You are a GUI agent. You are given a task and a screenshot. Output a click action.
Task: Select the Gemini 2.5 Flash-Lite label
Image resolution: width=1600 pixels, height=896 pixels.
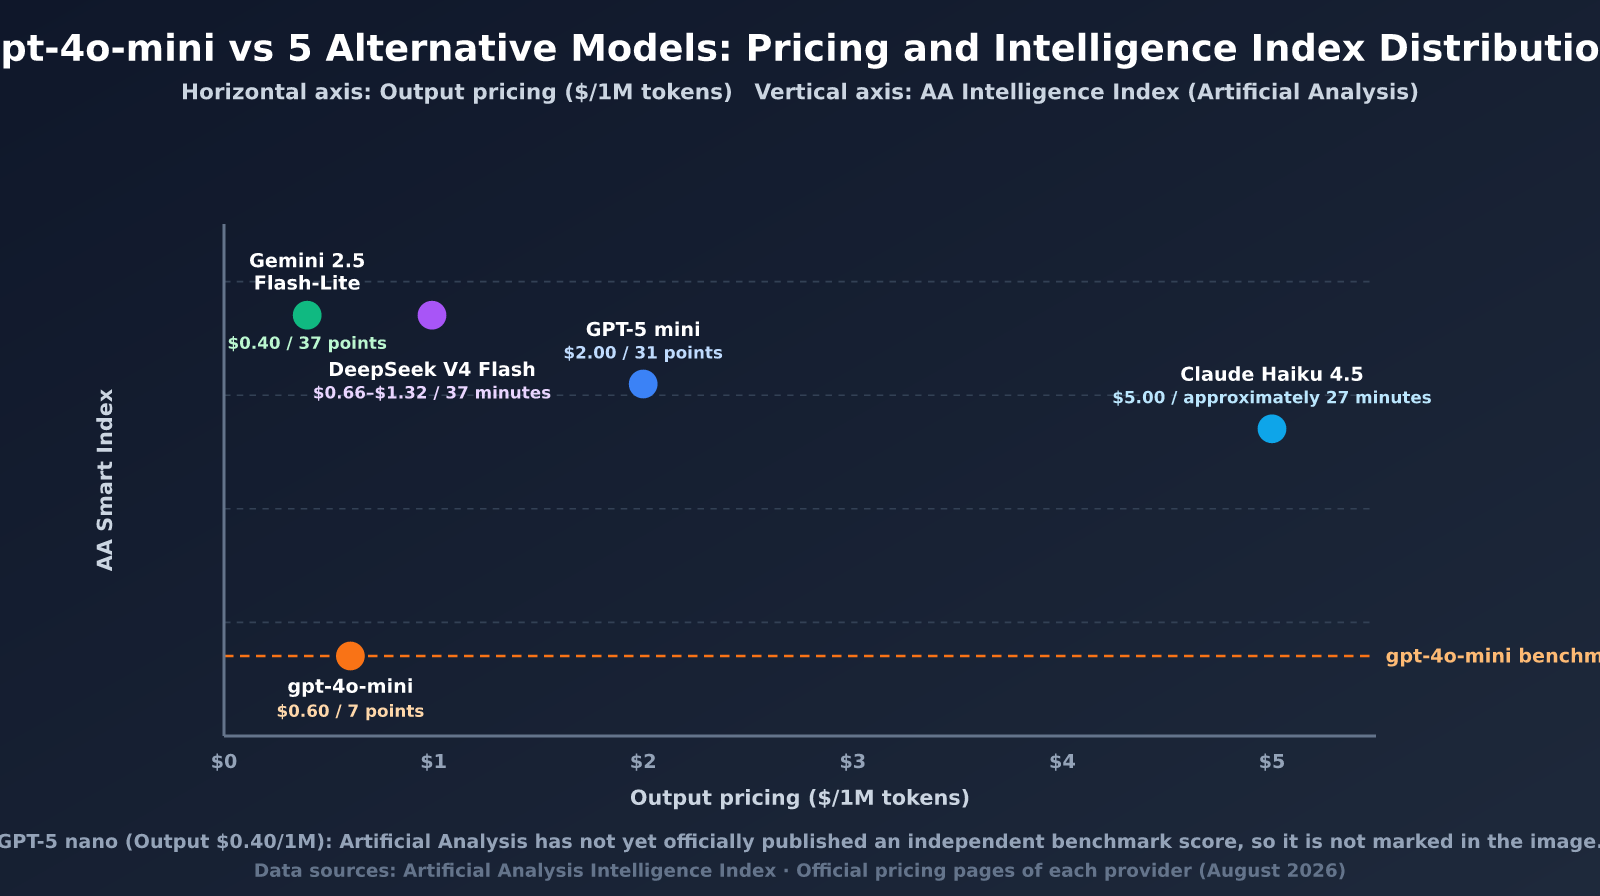point(307,272)
